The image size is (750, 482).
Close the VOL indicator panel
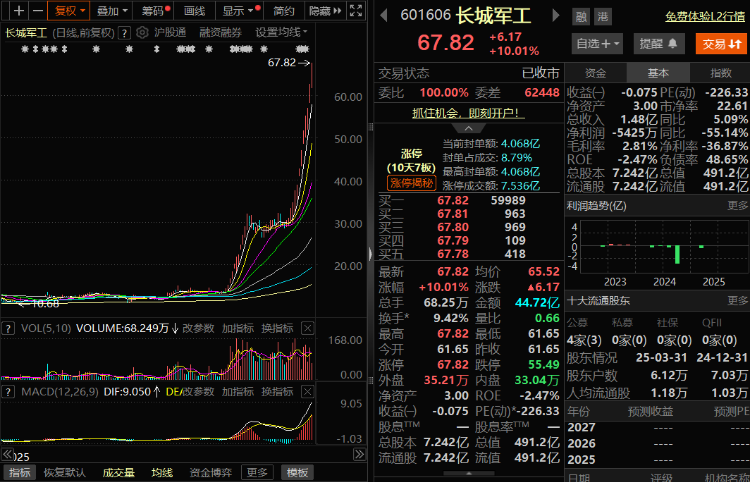pyautogui.click(x=308, y=329)
